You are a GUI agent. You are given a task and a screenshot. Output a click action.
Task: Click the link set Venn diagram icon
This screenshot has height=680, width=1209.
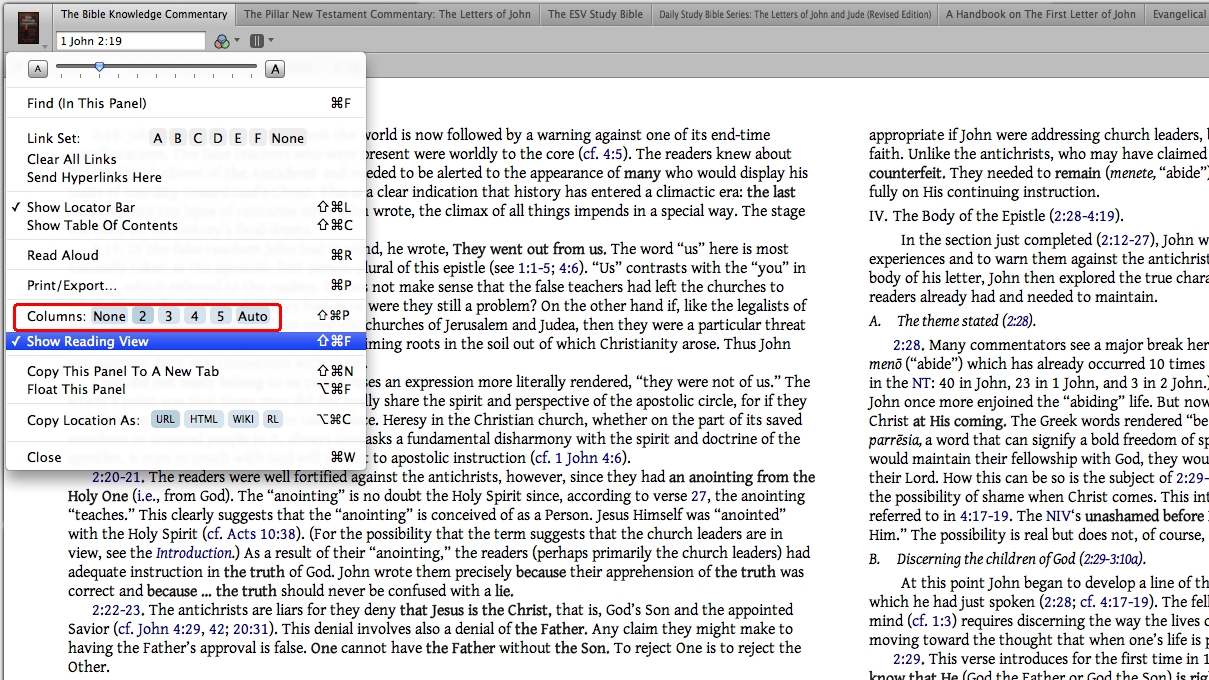(222, 41)
